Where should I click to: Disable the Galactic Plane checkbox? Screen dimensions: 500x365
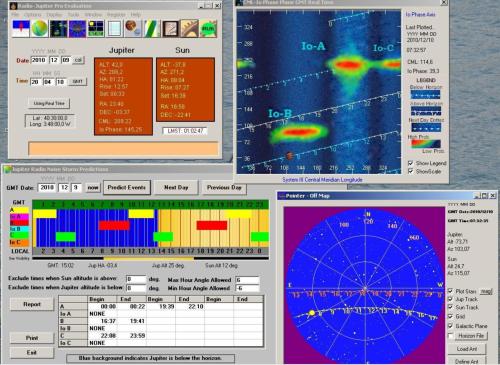click(450, 325)
